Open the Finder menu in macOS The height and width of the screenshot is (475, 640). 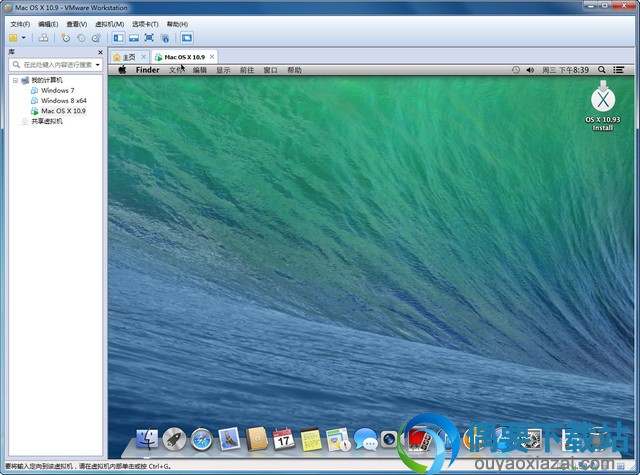click(x=147, y=70)
